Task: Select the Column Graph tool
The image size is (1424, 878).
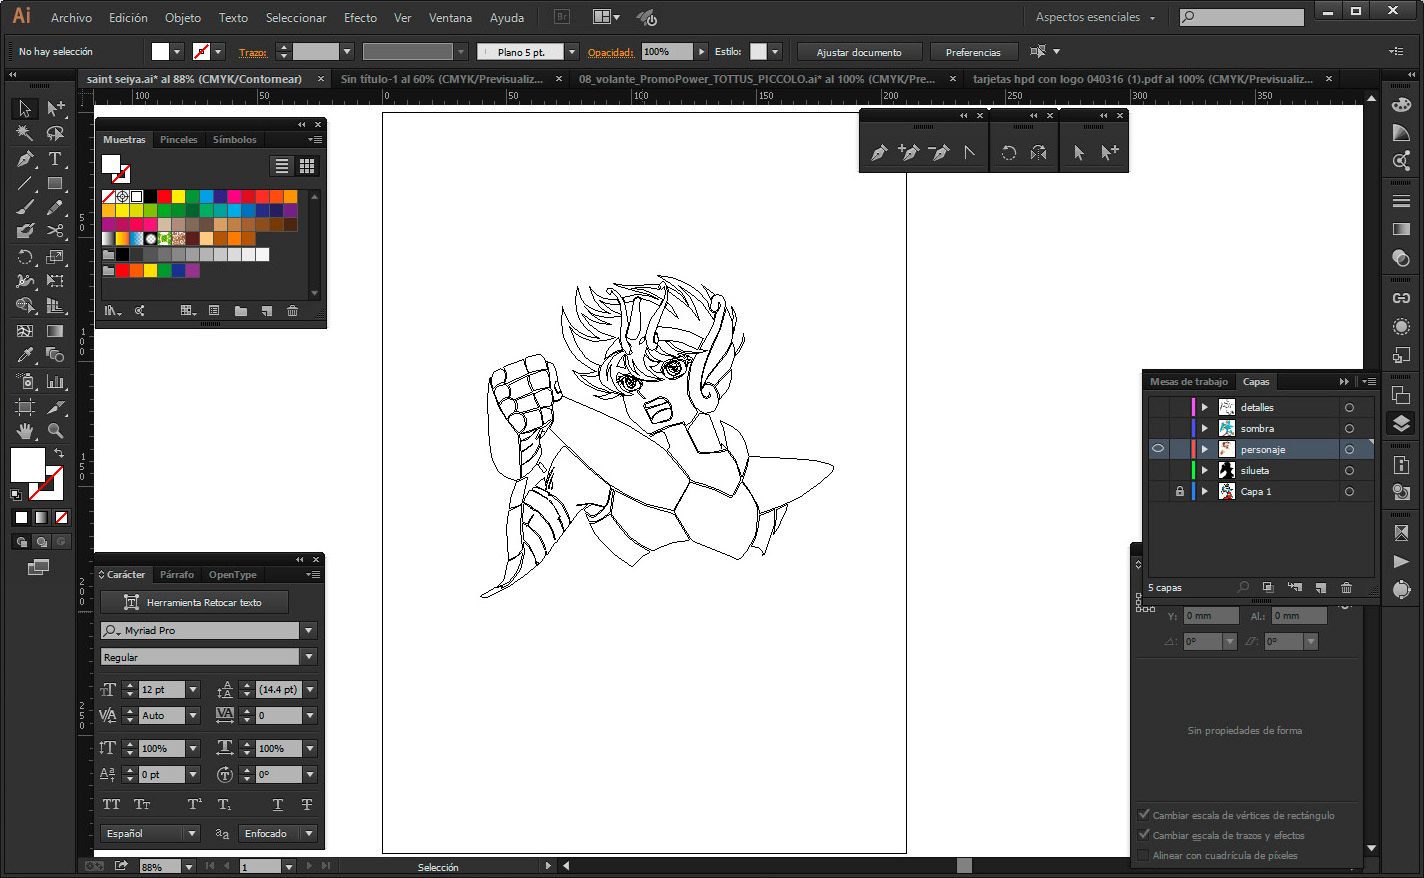Action: tap(55, 381)
